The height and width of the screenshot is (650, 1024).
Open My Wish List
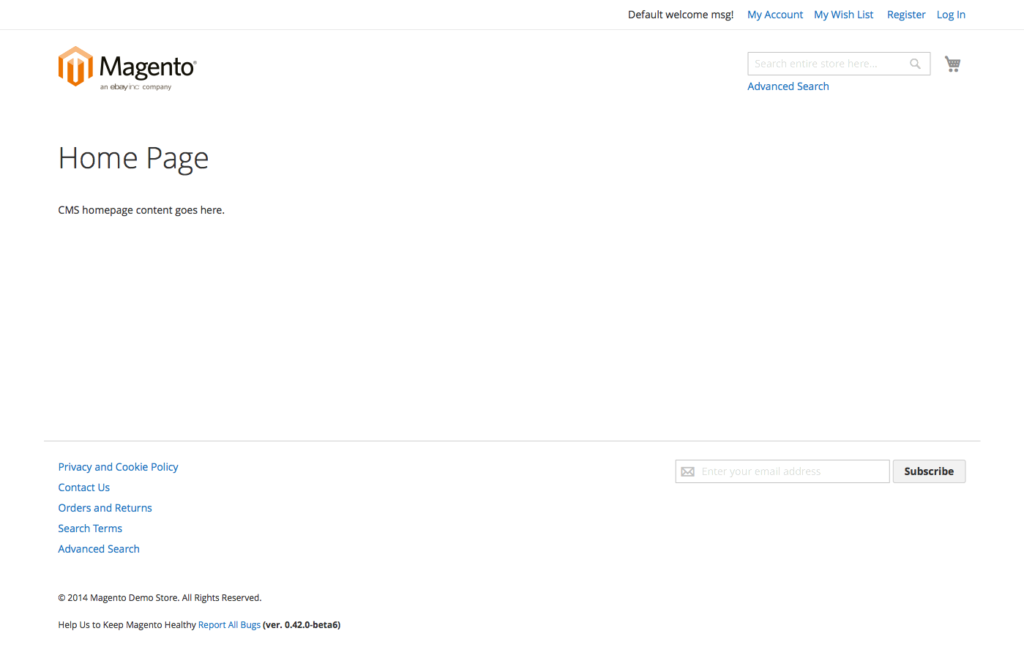[843, 14]
